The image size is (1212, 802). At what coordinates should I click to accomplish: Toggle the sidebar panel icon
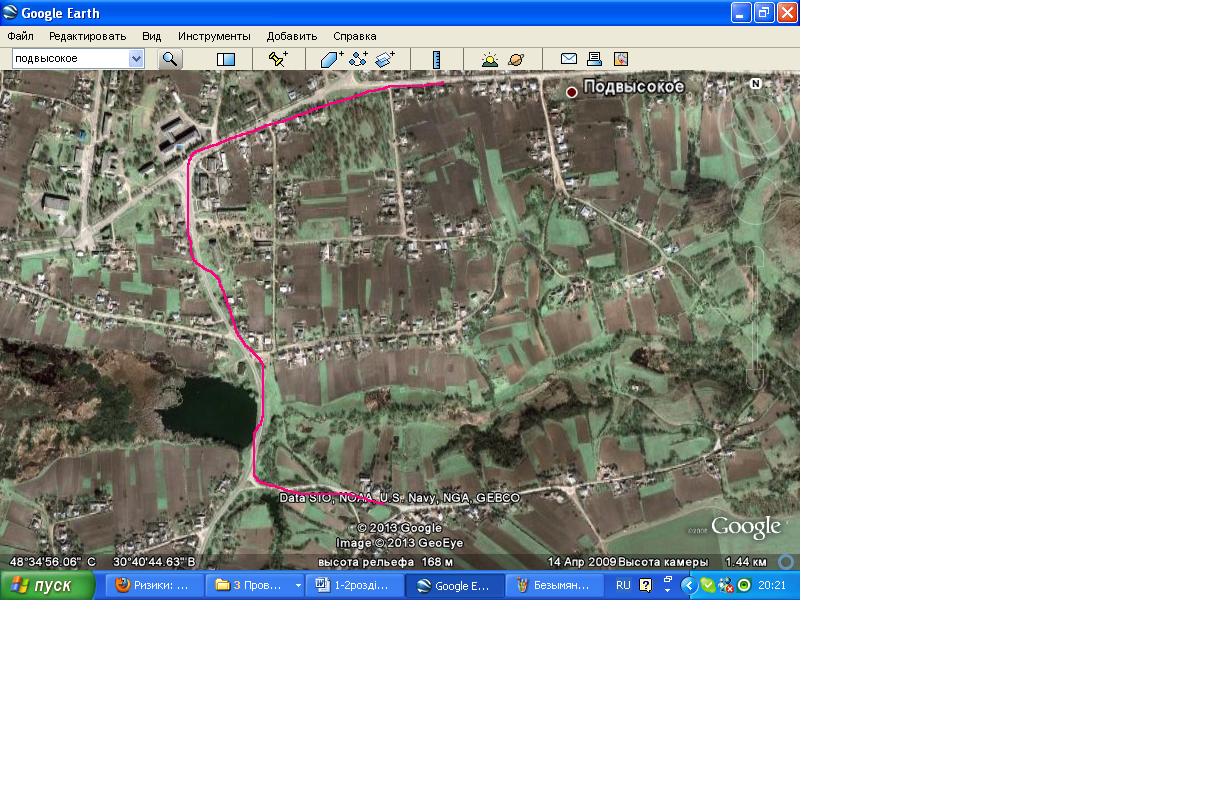coord(226,59)
